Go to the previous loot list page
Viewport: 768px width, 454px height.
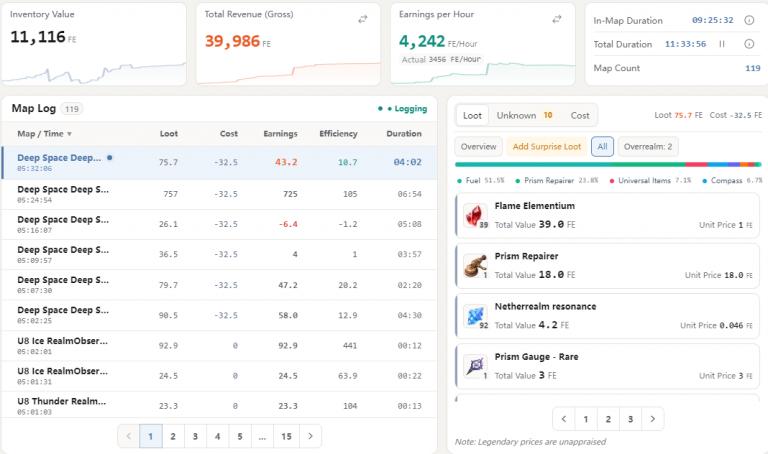564,419
